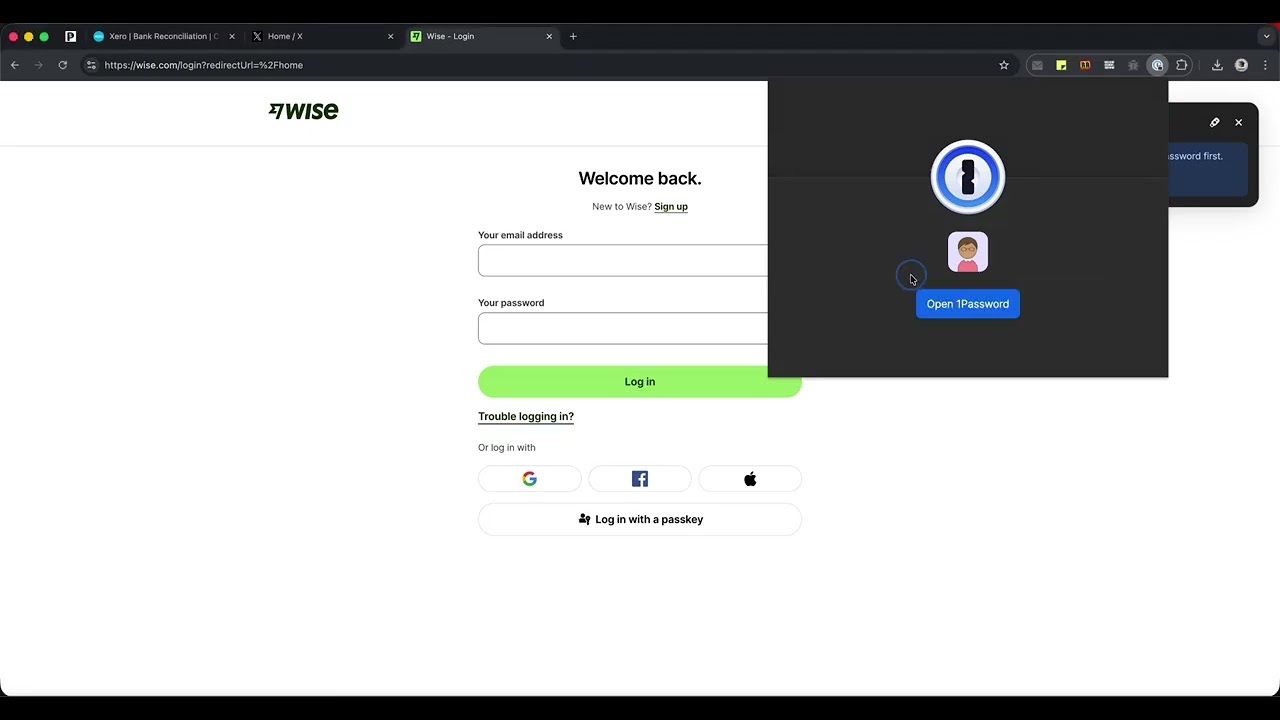Open a new browser tab
This screenshot has width=1280, height=720.
pyautogui.click(x=573, y=36)
